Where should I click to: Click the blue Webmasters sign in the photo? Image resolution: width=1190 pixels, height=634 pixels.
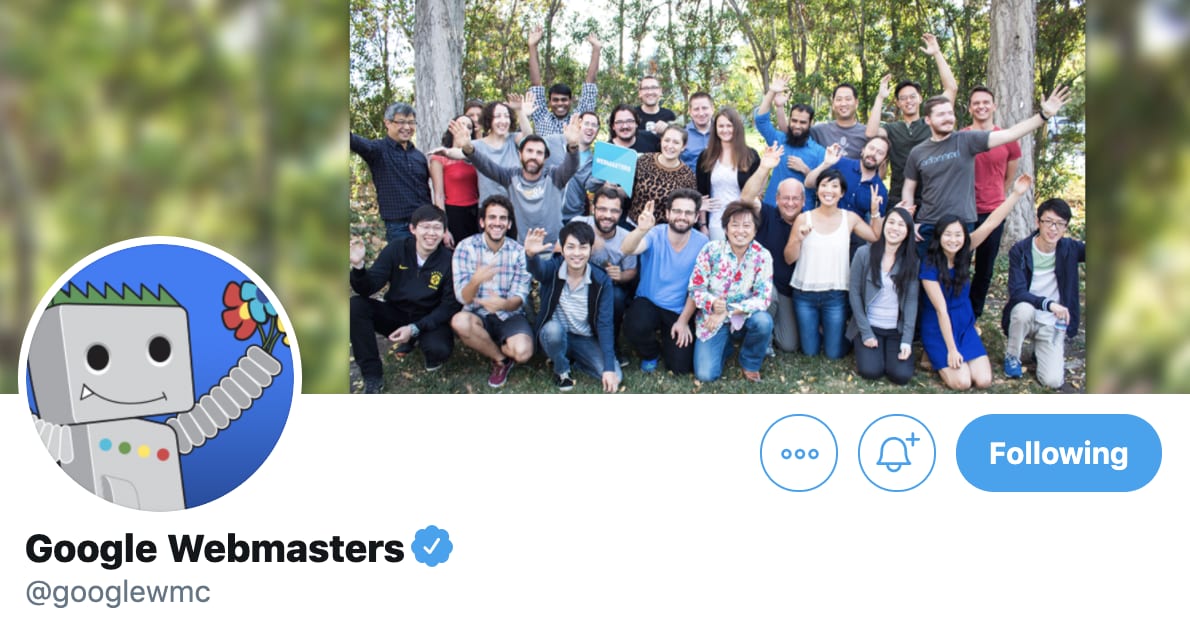click(614, 165)
